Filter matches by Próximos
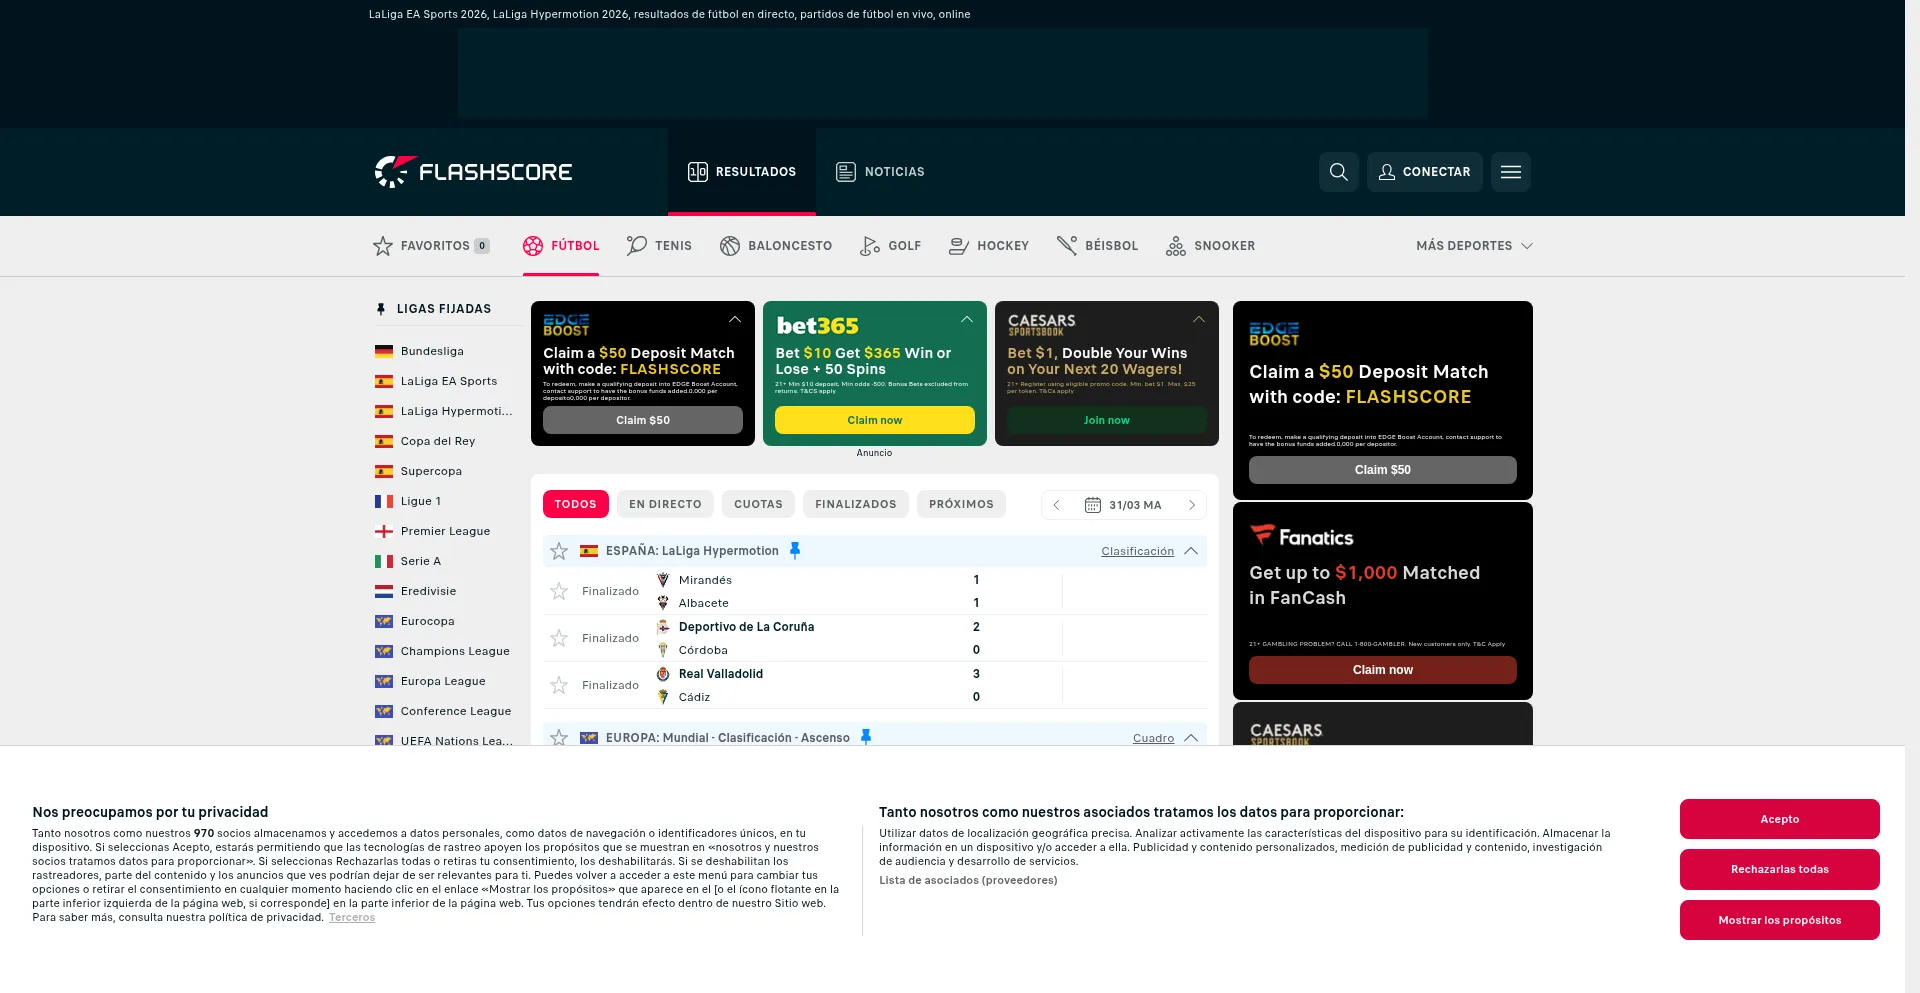The image size is (1920, 993). coord(961,504)
